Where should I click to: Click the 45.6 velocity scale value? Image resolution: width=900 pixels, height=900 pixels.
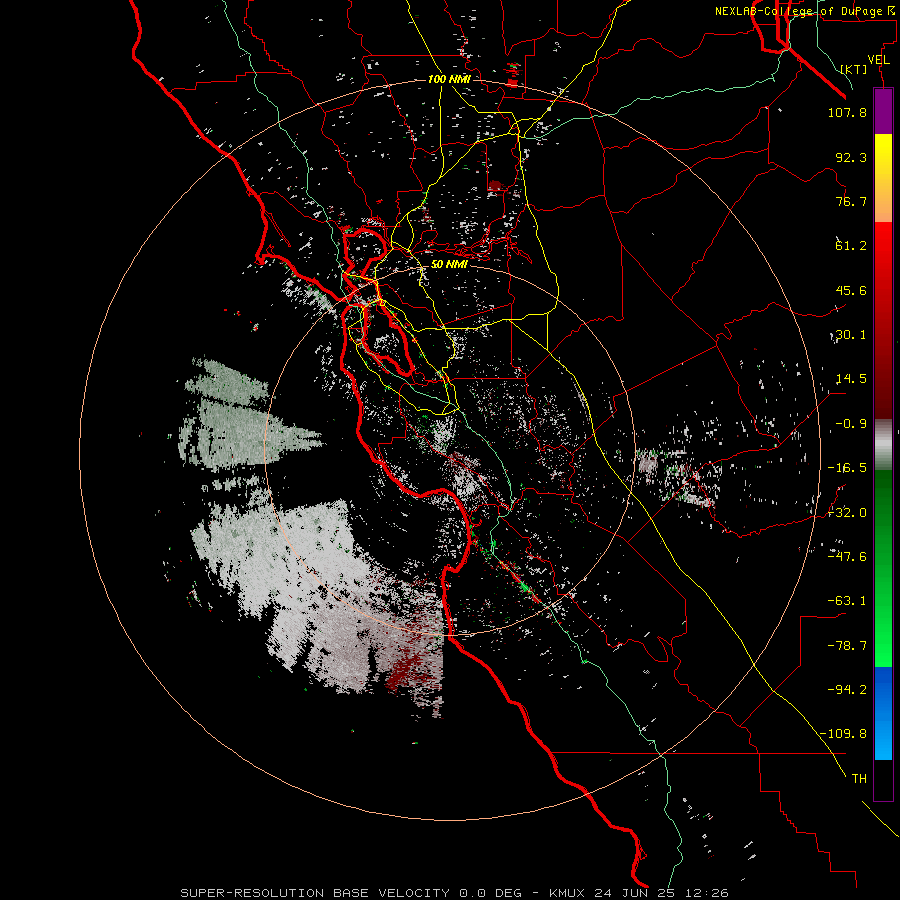tap(851, 290)
